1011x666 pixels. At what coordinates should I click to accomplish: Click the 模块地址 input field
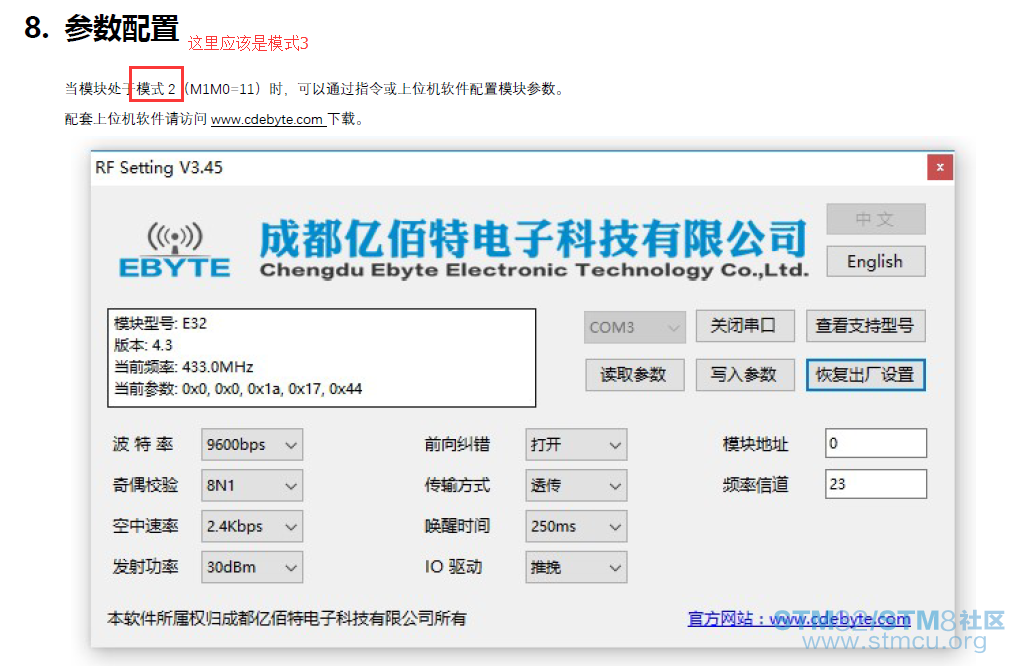[x=876, y=443]
